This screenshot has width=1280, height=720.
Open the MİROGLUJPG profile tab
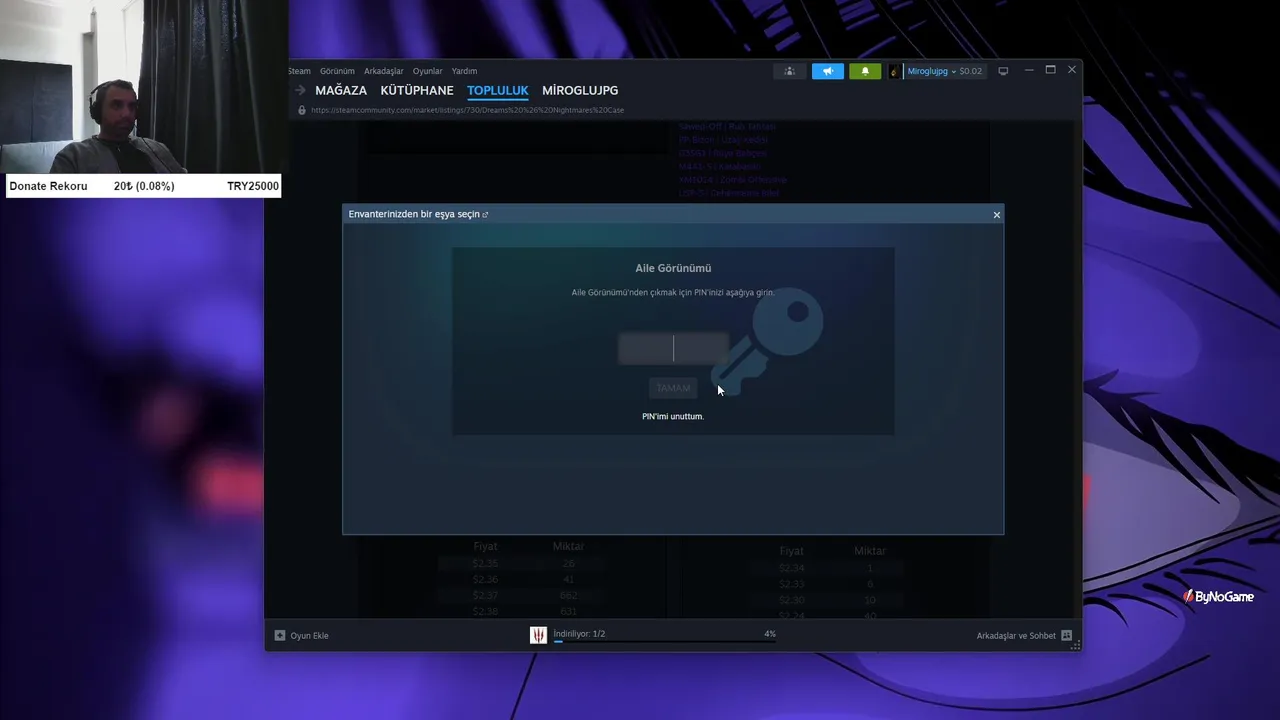(580, 90)
